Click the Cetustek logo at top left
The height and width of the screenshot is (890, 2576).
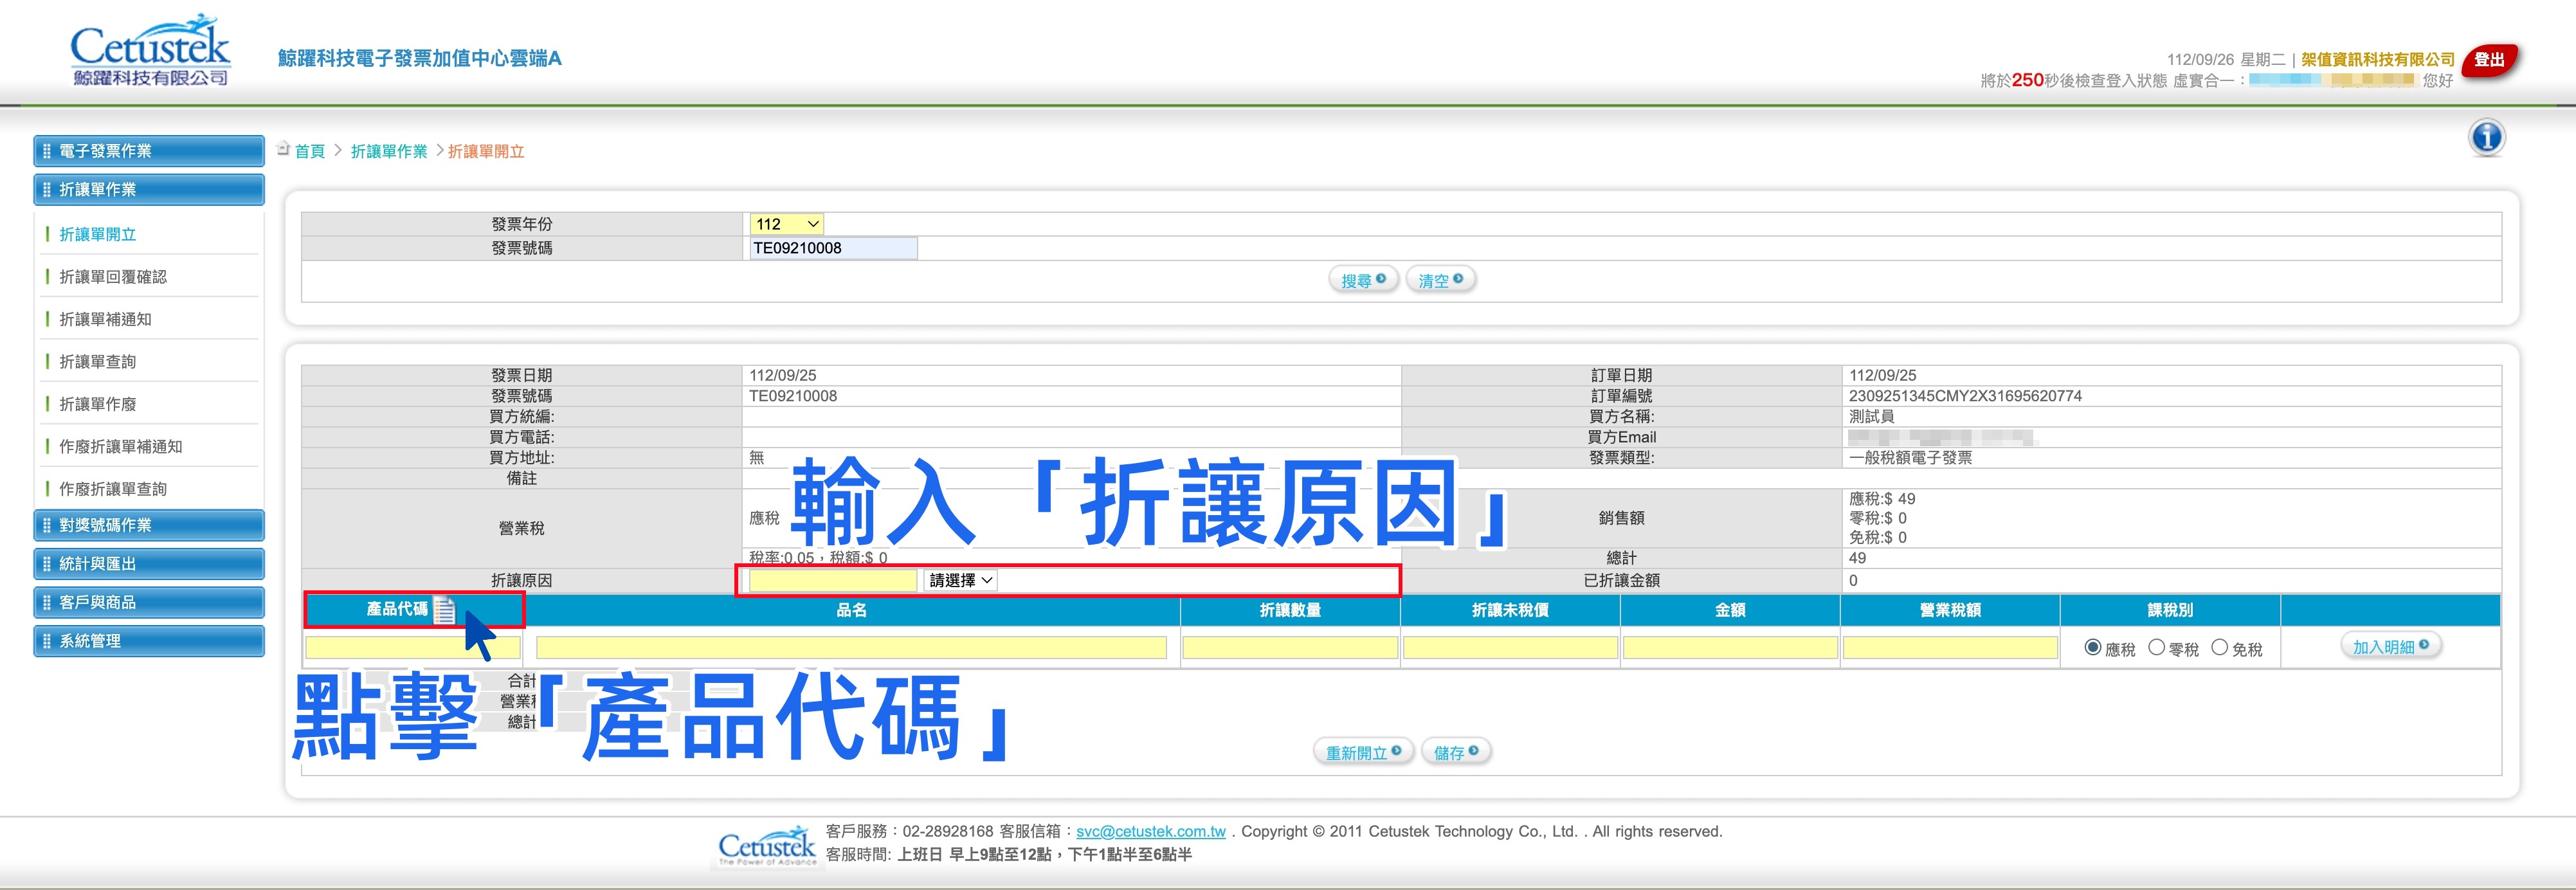[150, 51]
